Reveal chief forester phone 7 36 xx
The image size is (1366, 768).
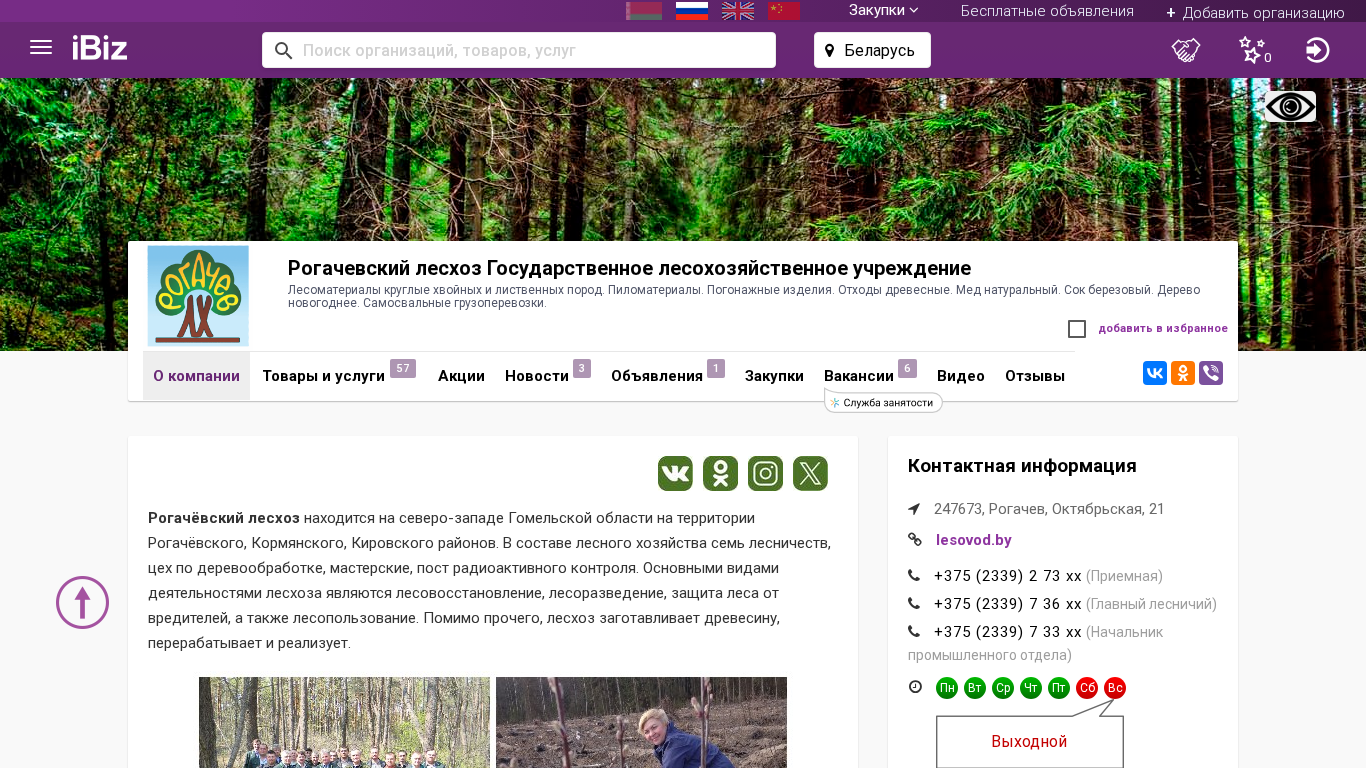click(1008, 604)
